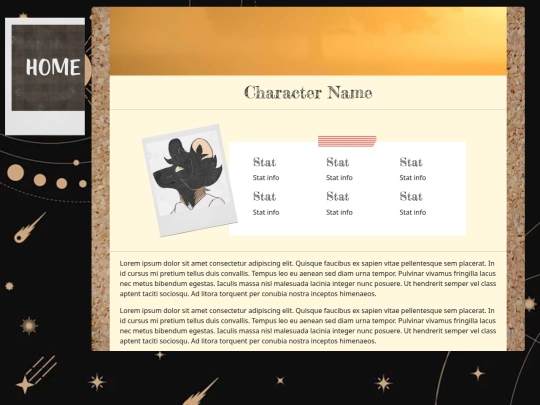Click the glowing sun star left of paragraphs

click(29, 325)
